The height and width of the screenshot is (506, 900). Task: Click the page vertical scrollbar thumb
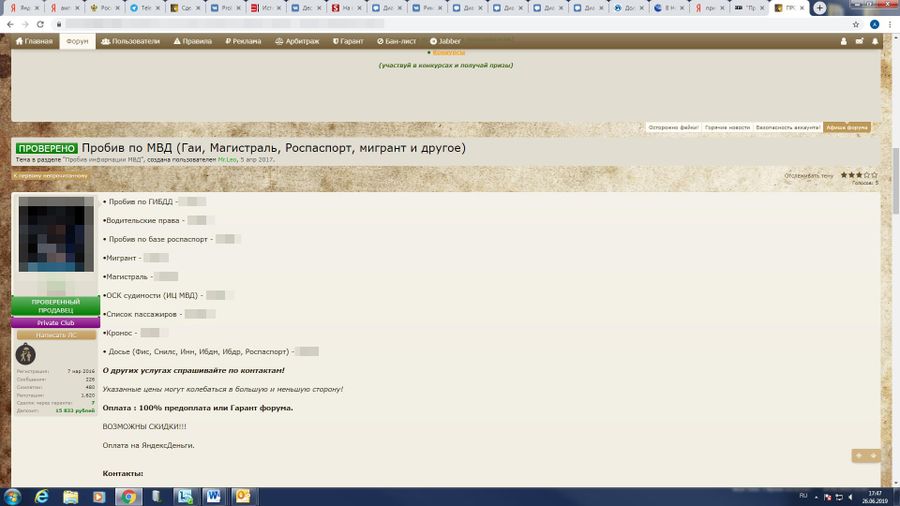tap(895, 181)
